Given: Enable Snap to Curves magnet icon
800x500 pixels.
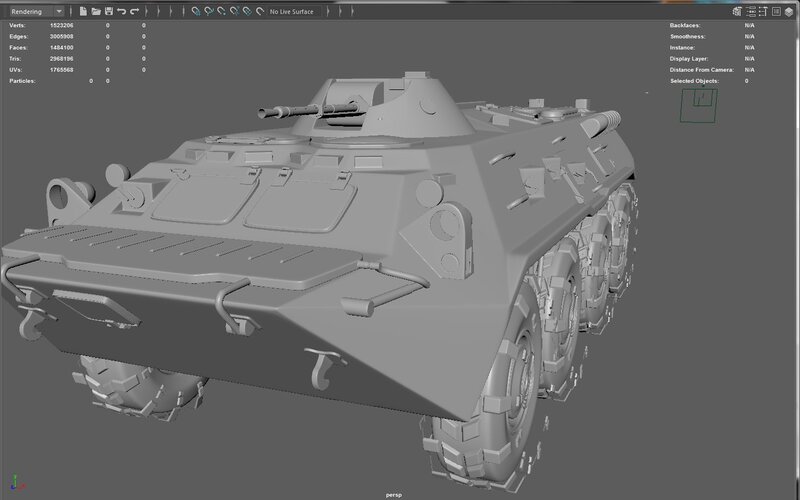Looking at the screenshot, I should point(209,11).
